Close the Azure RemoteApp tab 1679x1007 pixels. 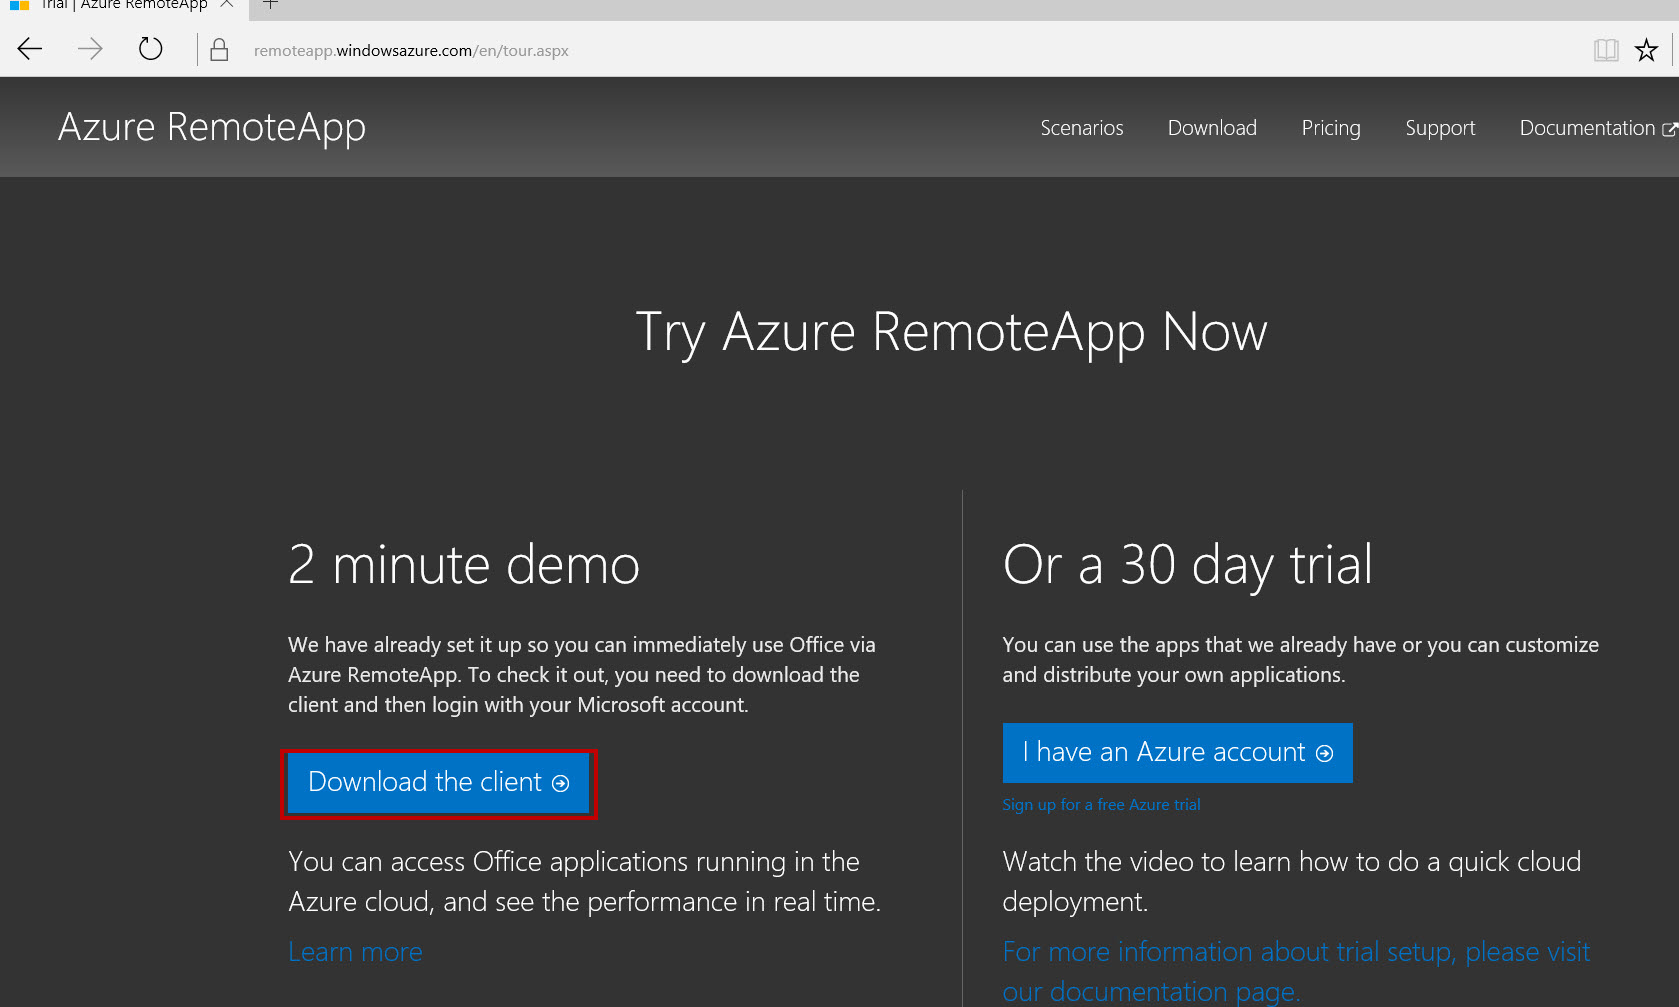click(x=227, y=5)
